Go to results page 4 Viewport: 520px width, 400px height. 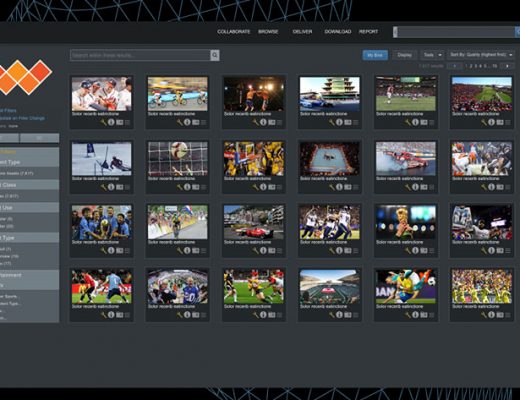[480, 66]
